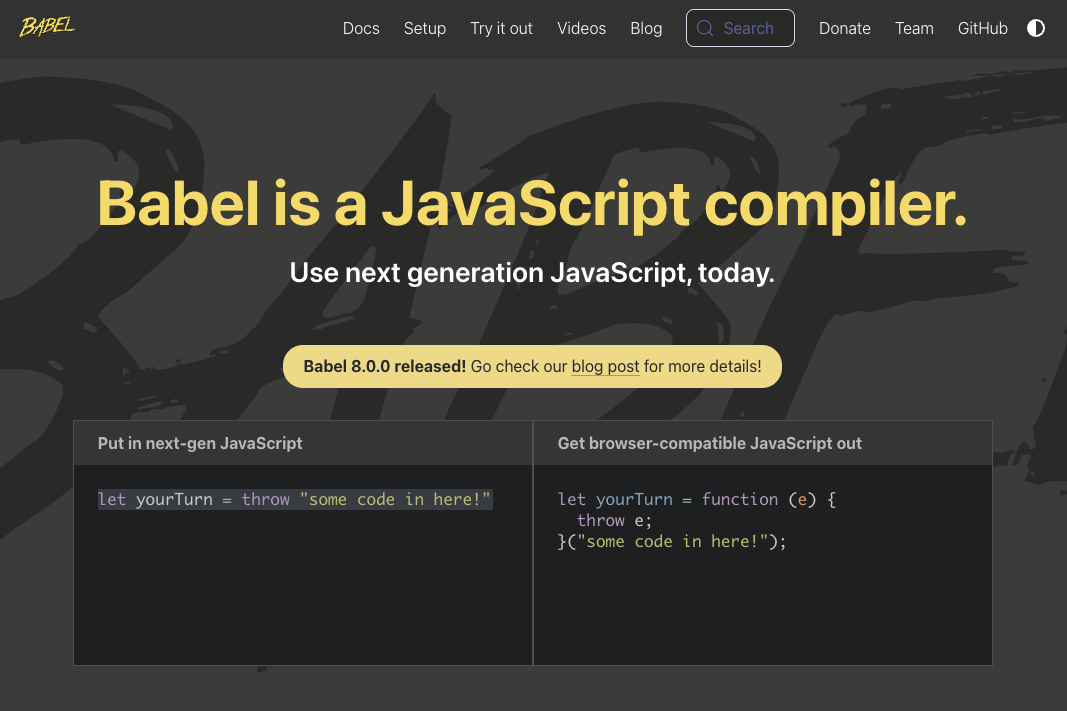Go to the GitHub link
Image resolution: width=1067 pixels, height=711 pixels.
coord(983,29)
